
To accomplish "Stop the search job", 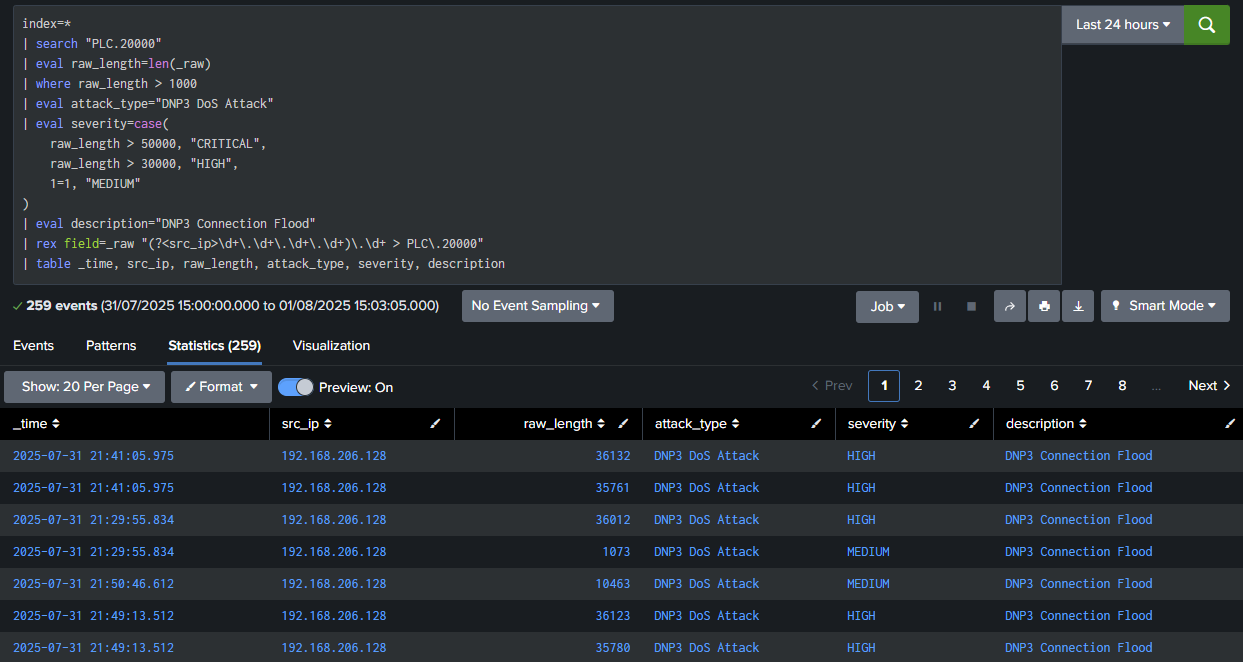I will tap(971, 306).
